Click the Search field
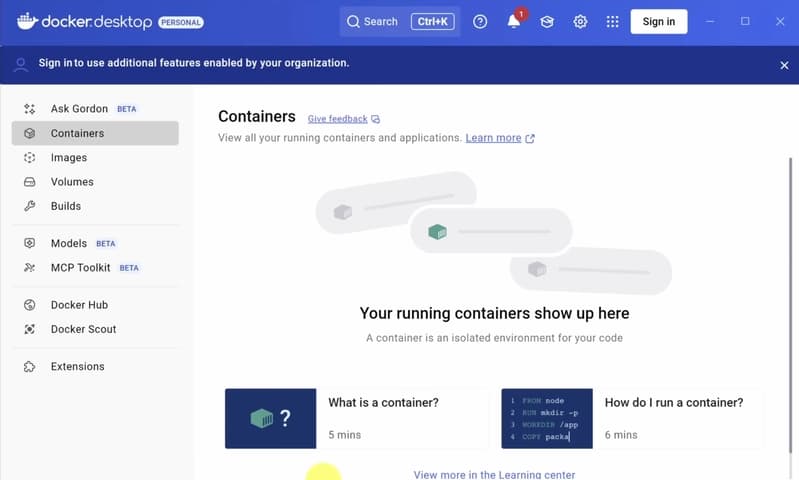This screenshot has width=799, height=480. [x=400, y=21]
